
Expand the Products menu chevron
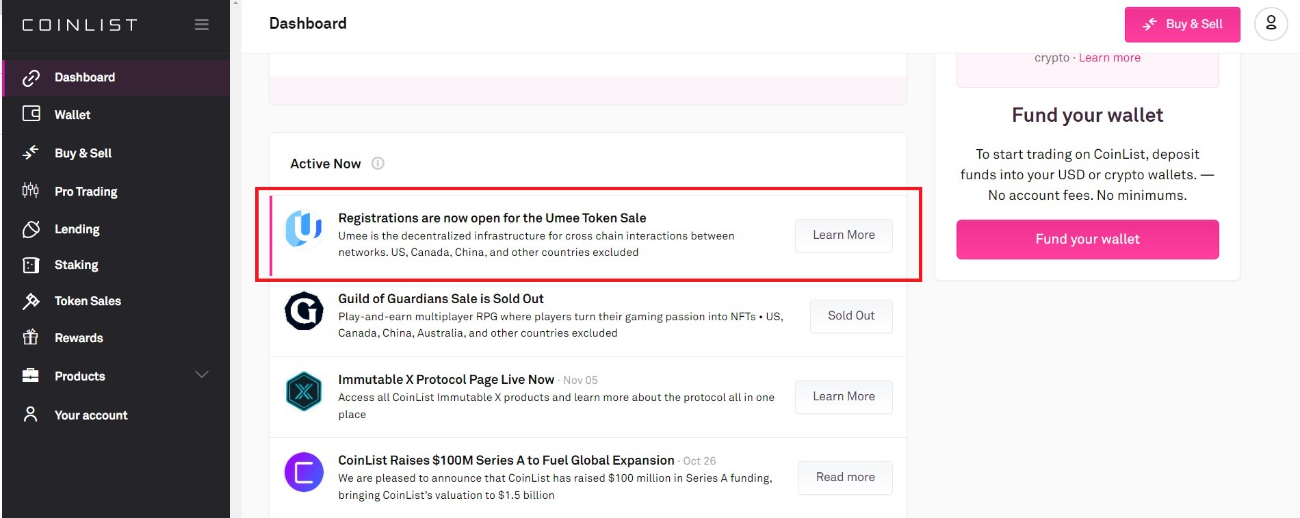tap(201, 375)
